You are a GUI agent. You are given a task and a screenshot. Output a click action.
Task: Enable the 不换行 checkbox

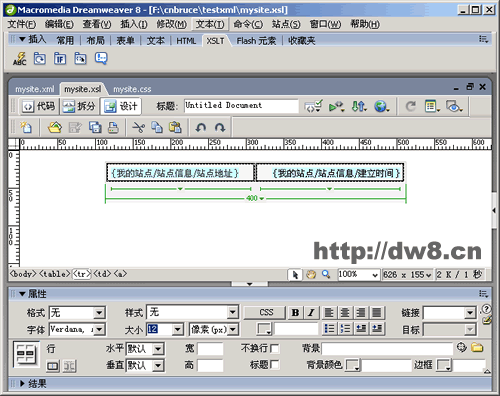click(275, 349)
